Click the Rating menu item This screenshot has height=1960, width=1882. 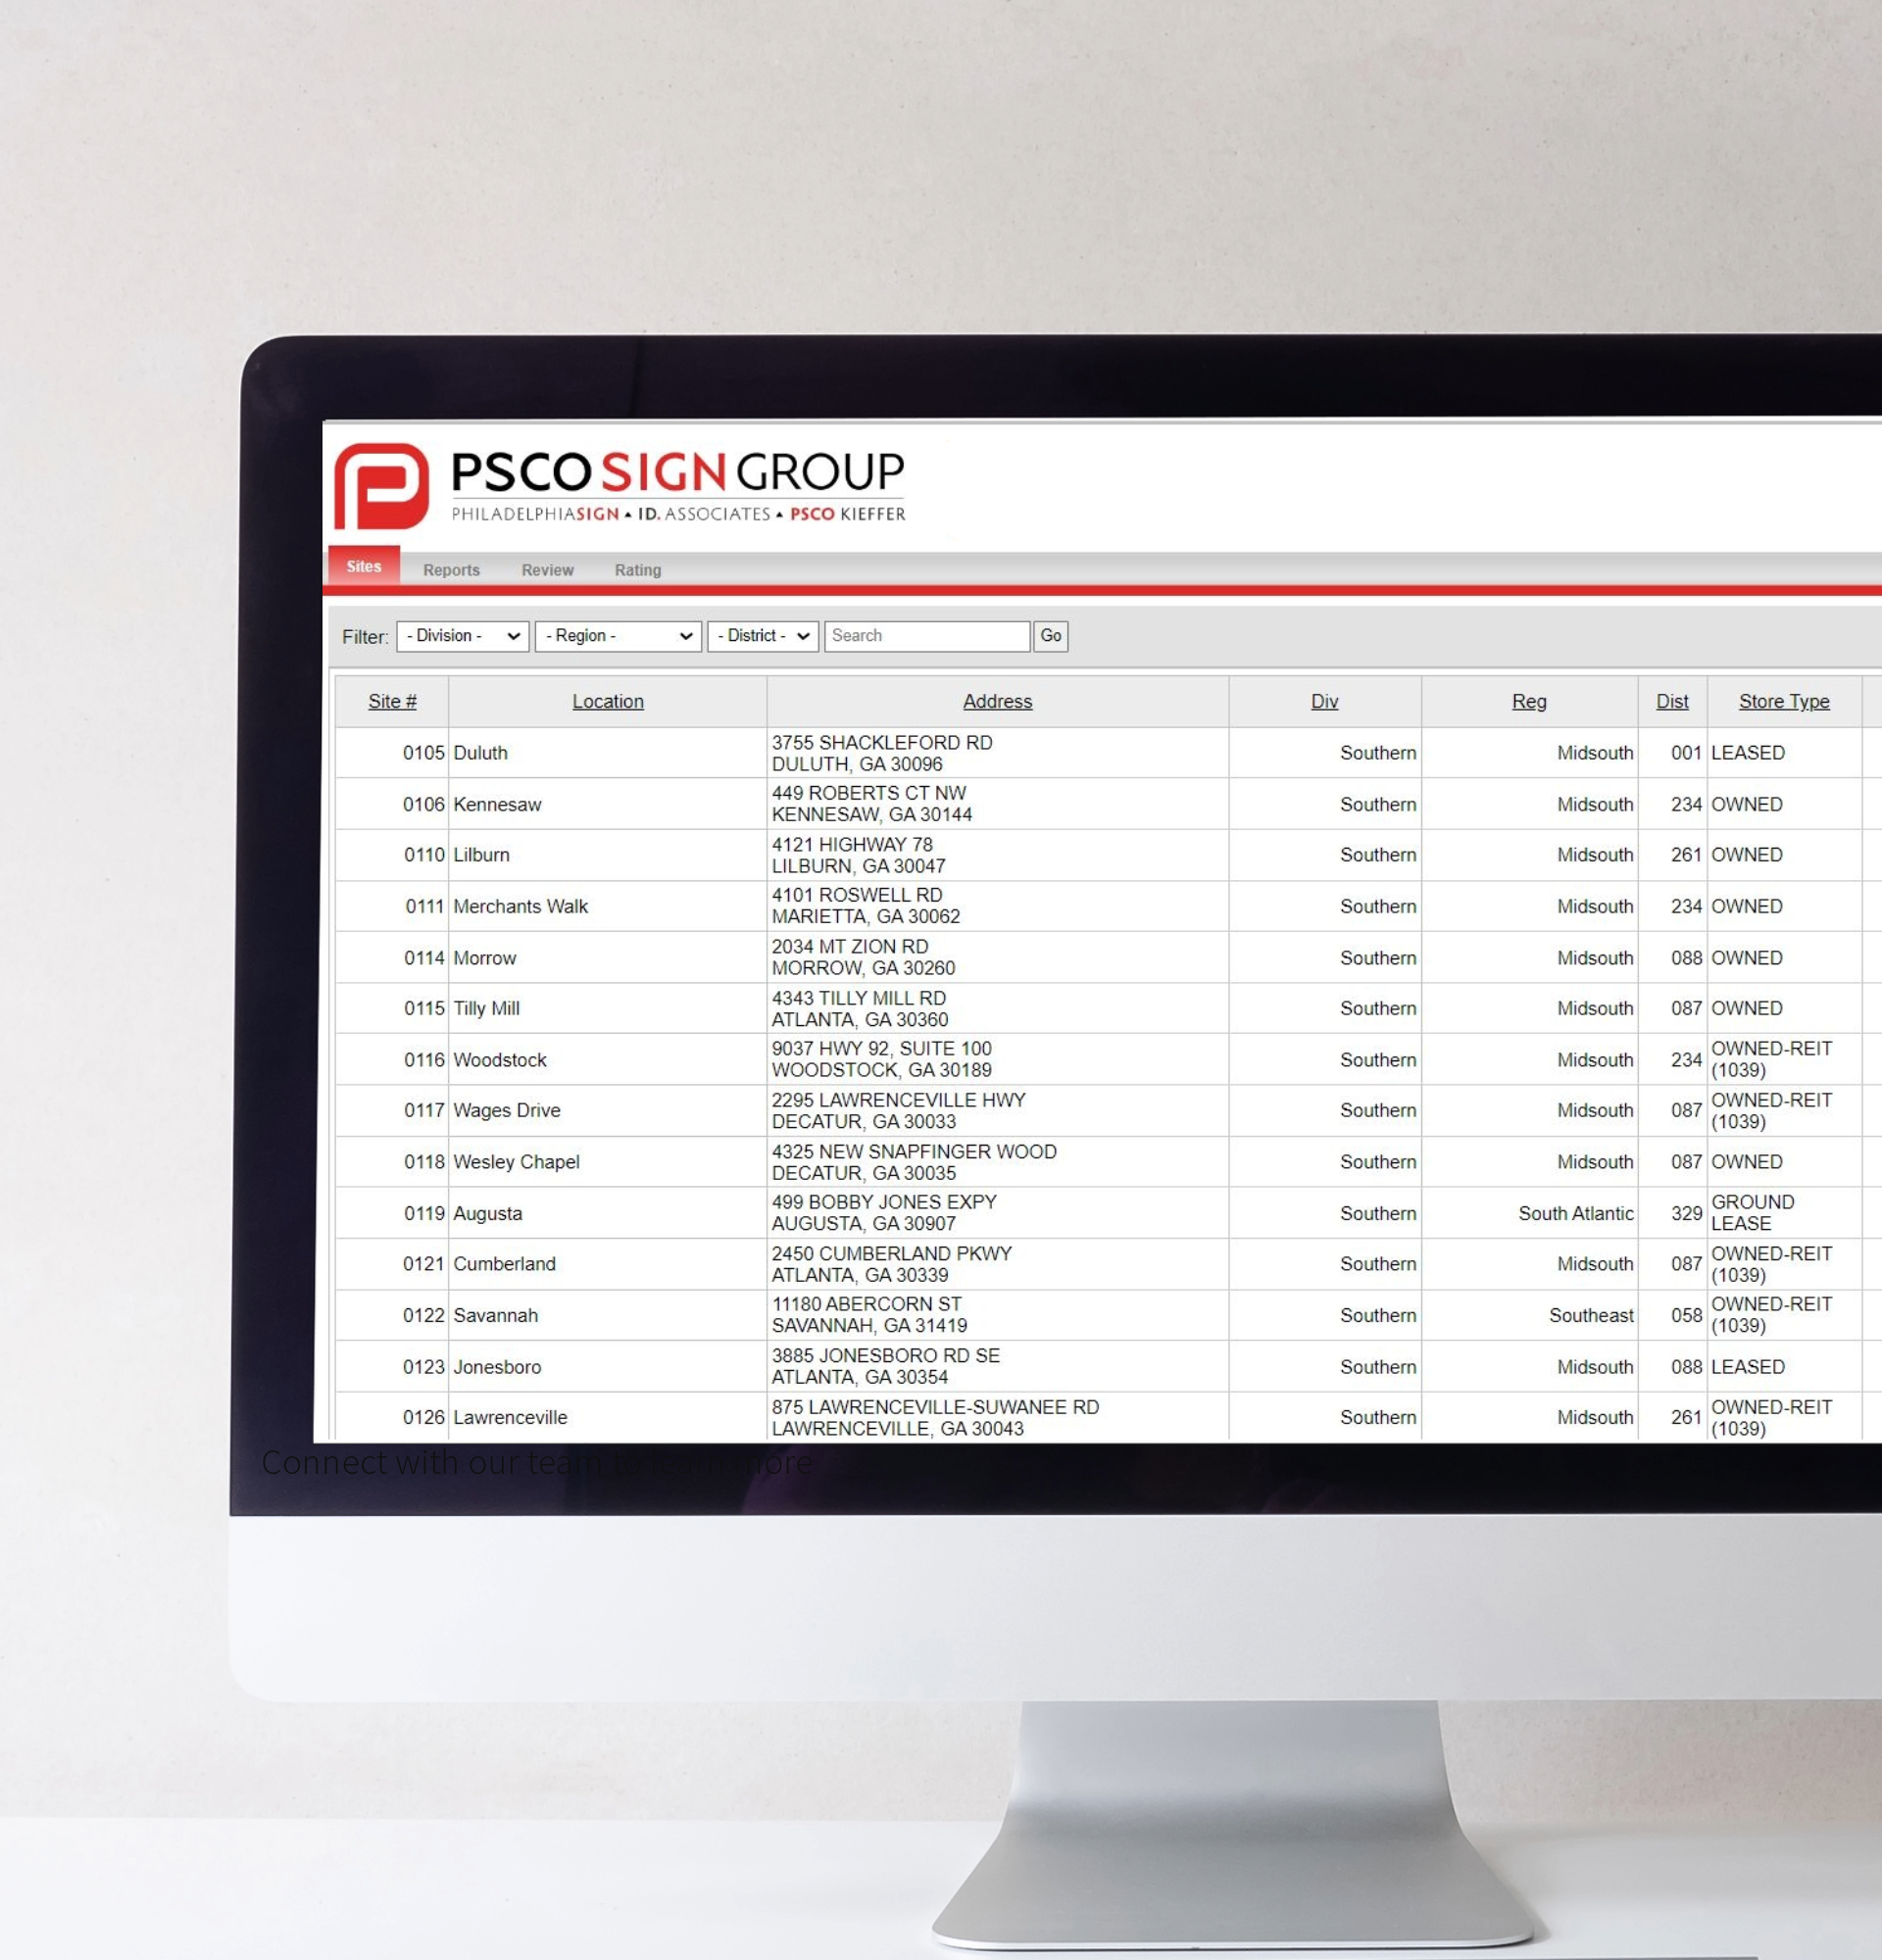pos(637,567)
